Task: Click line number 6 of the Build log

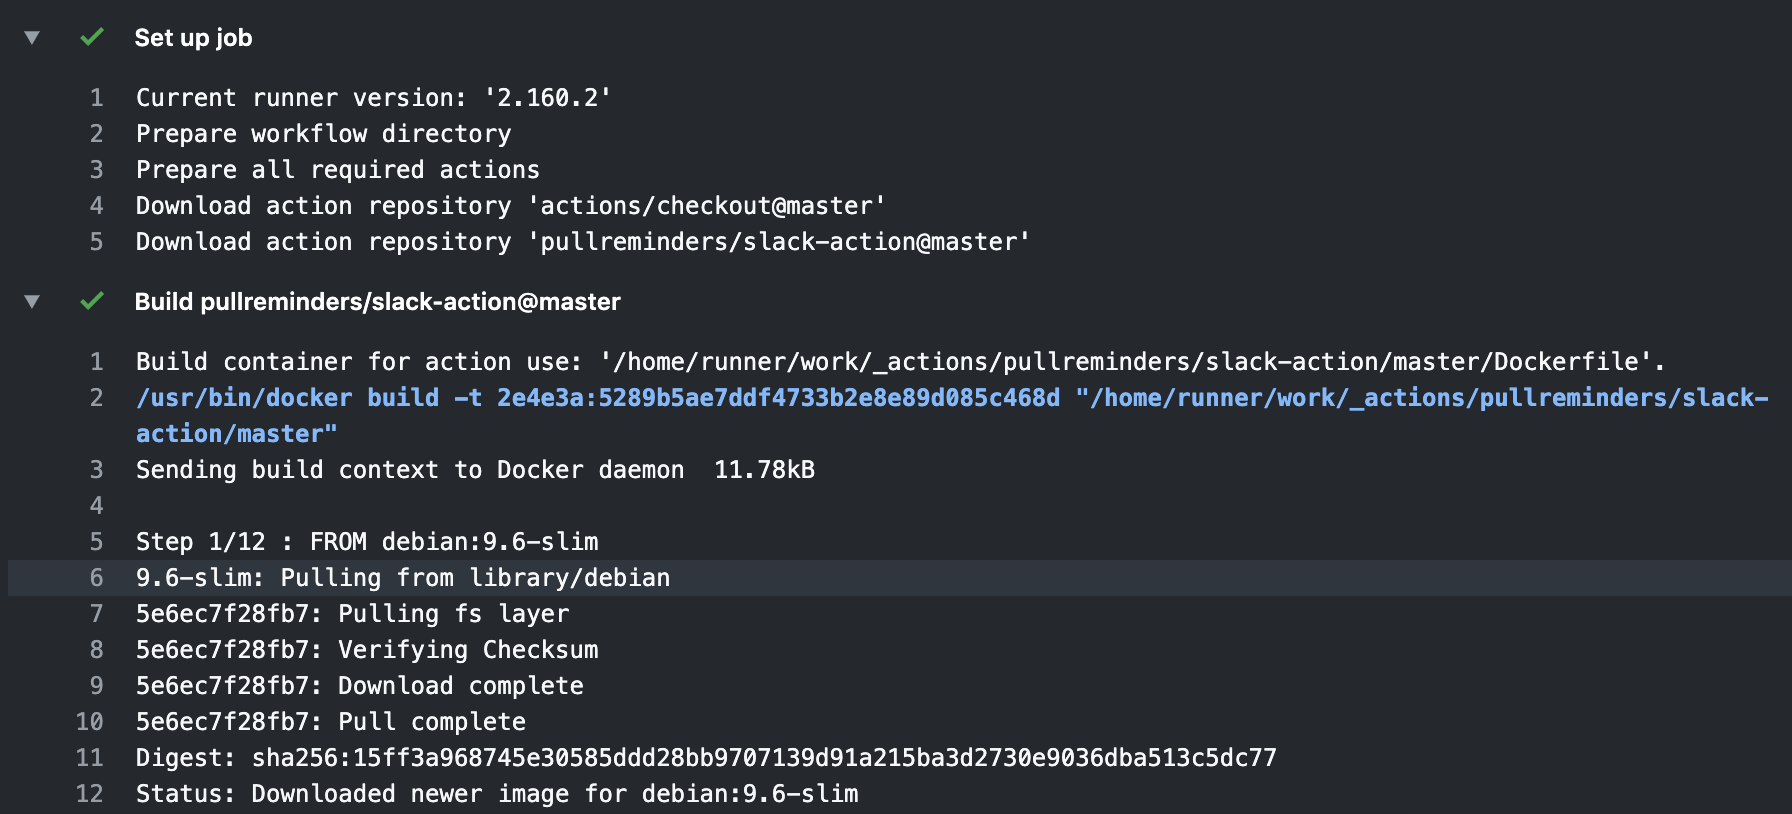Action: tap(97, 578)
